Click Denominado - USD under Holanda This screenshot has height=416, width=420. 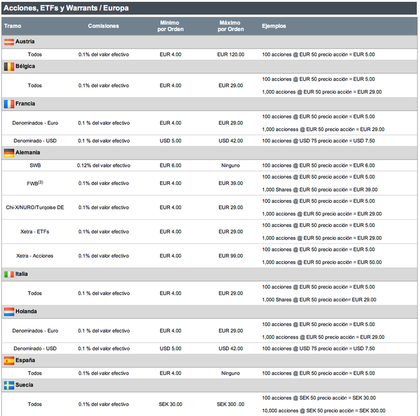click(35, 348)
